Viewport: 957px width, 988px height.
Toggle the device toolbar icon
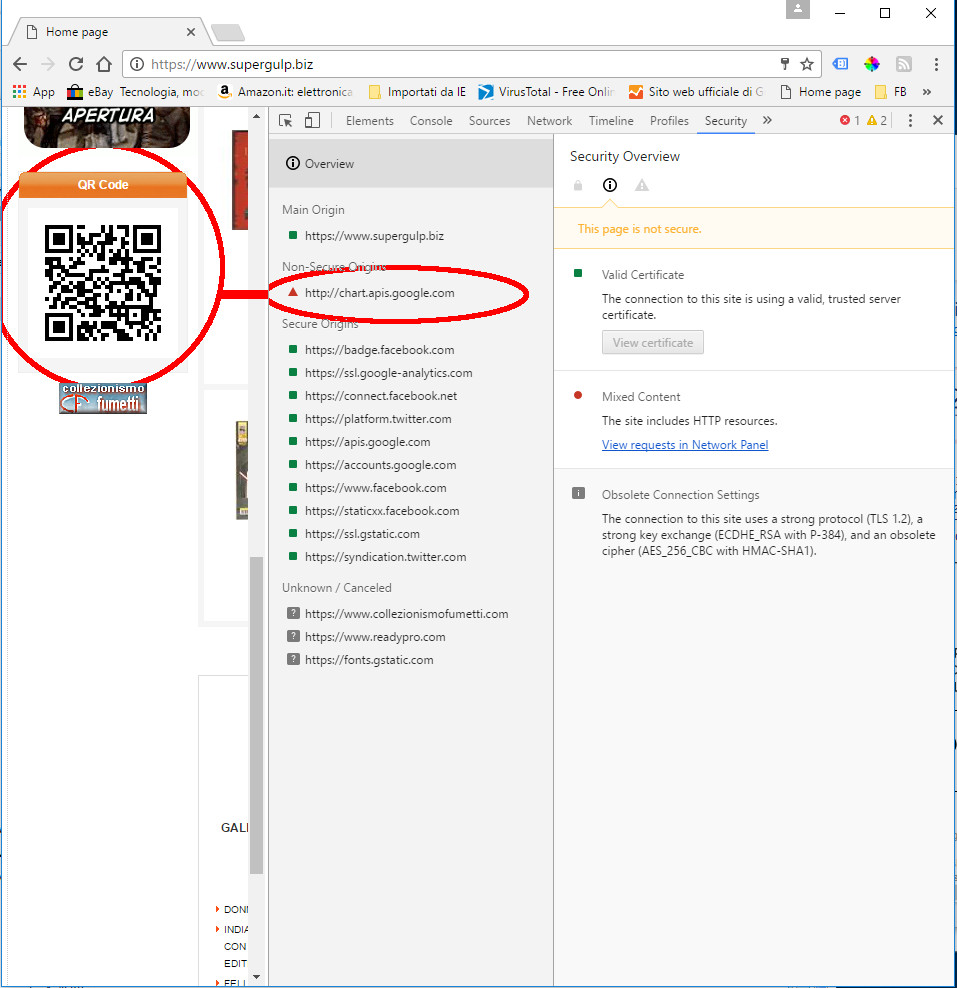click(312, 120)
